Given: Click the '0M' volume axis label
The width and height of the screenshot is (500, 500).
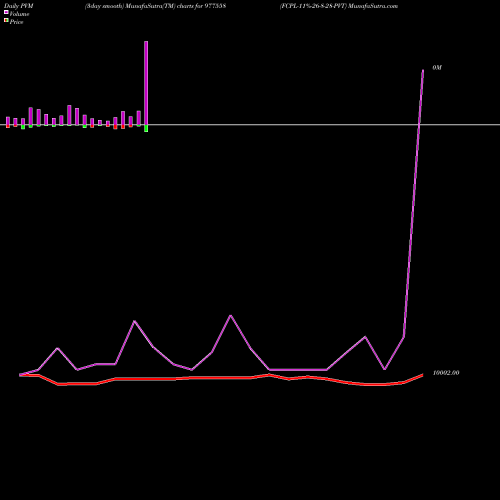Looking at the screenshot, I should coord(437,68).
